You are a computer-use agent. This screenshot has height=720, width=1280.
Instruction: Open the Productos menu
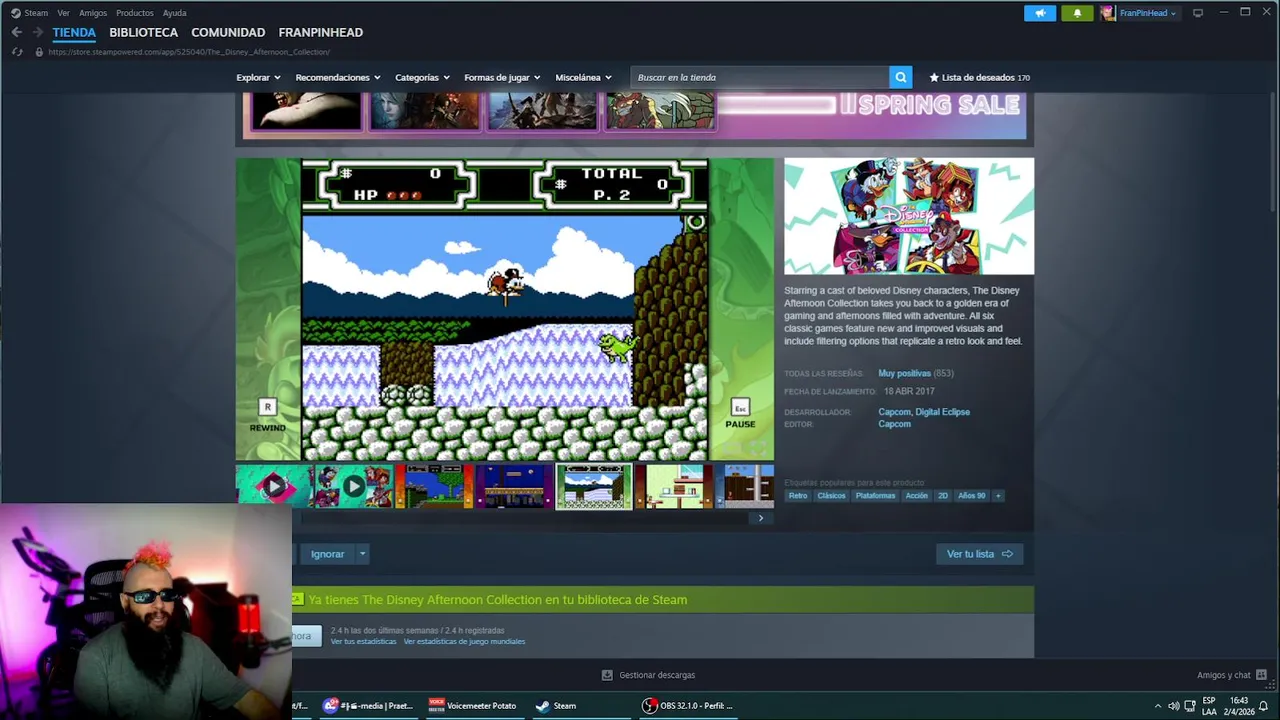pos(135,13)
